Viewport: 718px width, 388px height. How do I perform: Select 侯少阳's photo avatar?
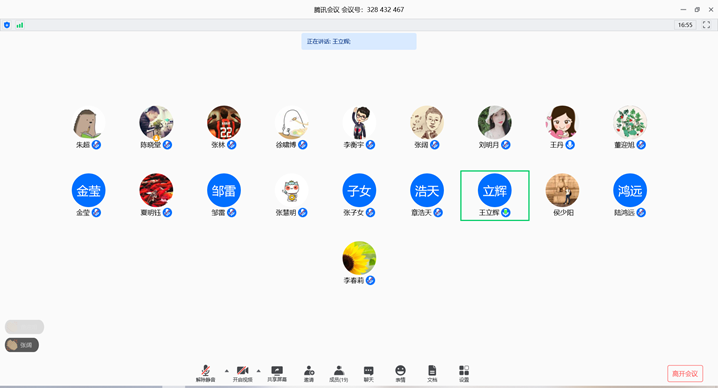coord(562,190)
